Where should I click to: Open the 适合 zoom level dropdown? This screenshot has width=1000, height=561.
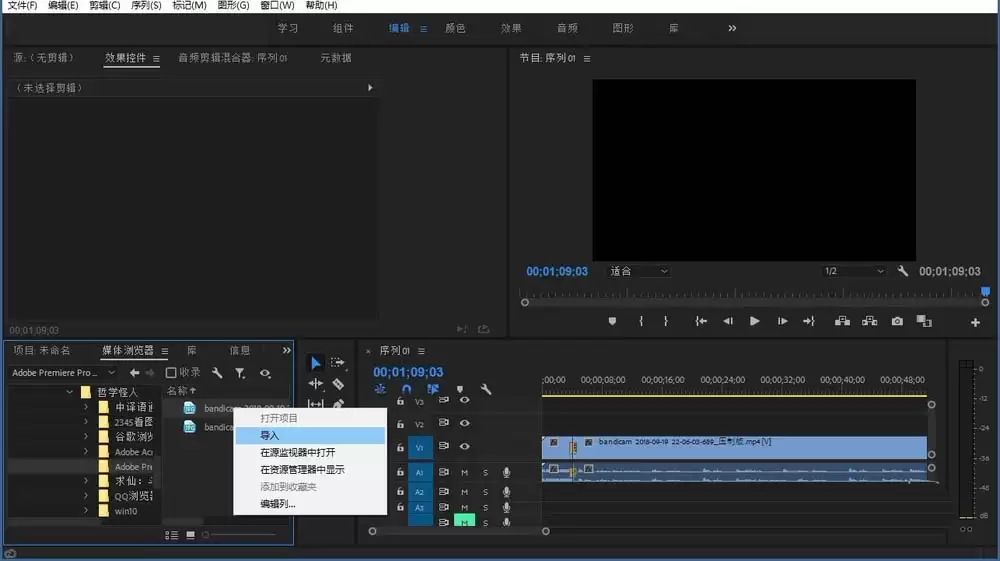coord(638,271)
